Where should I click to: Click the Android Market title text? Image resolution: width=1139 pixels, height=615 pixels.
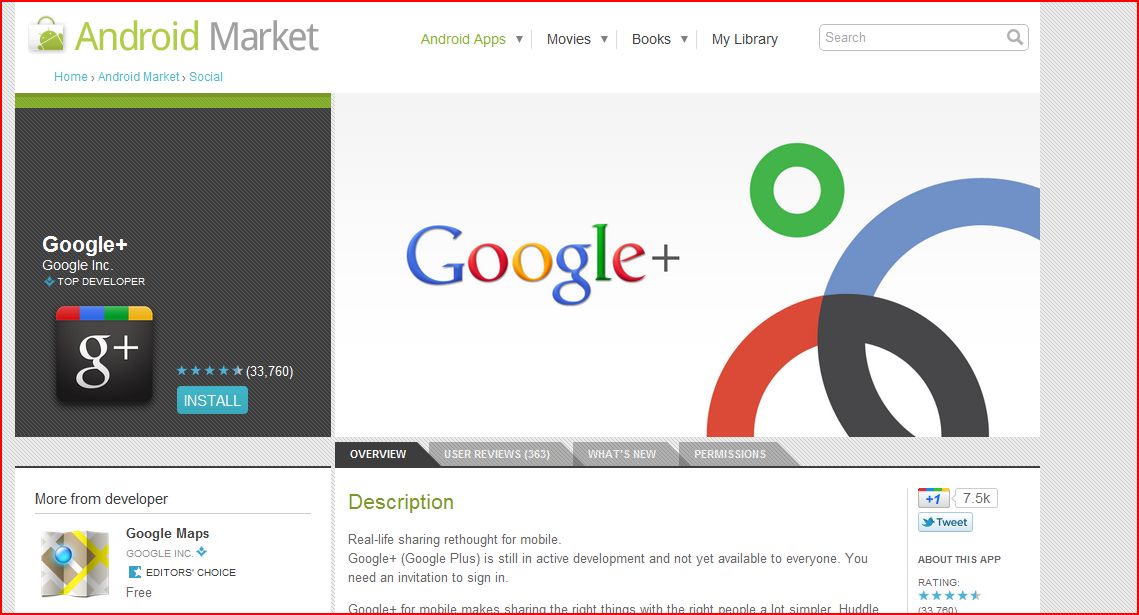[197, 36]
